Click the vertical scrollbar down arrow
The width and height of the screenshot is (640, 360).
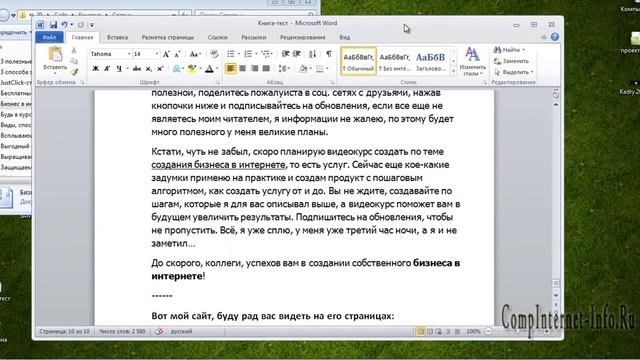coord(556,295)
